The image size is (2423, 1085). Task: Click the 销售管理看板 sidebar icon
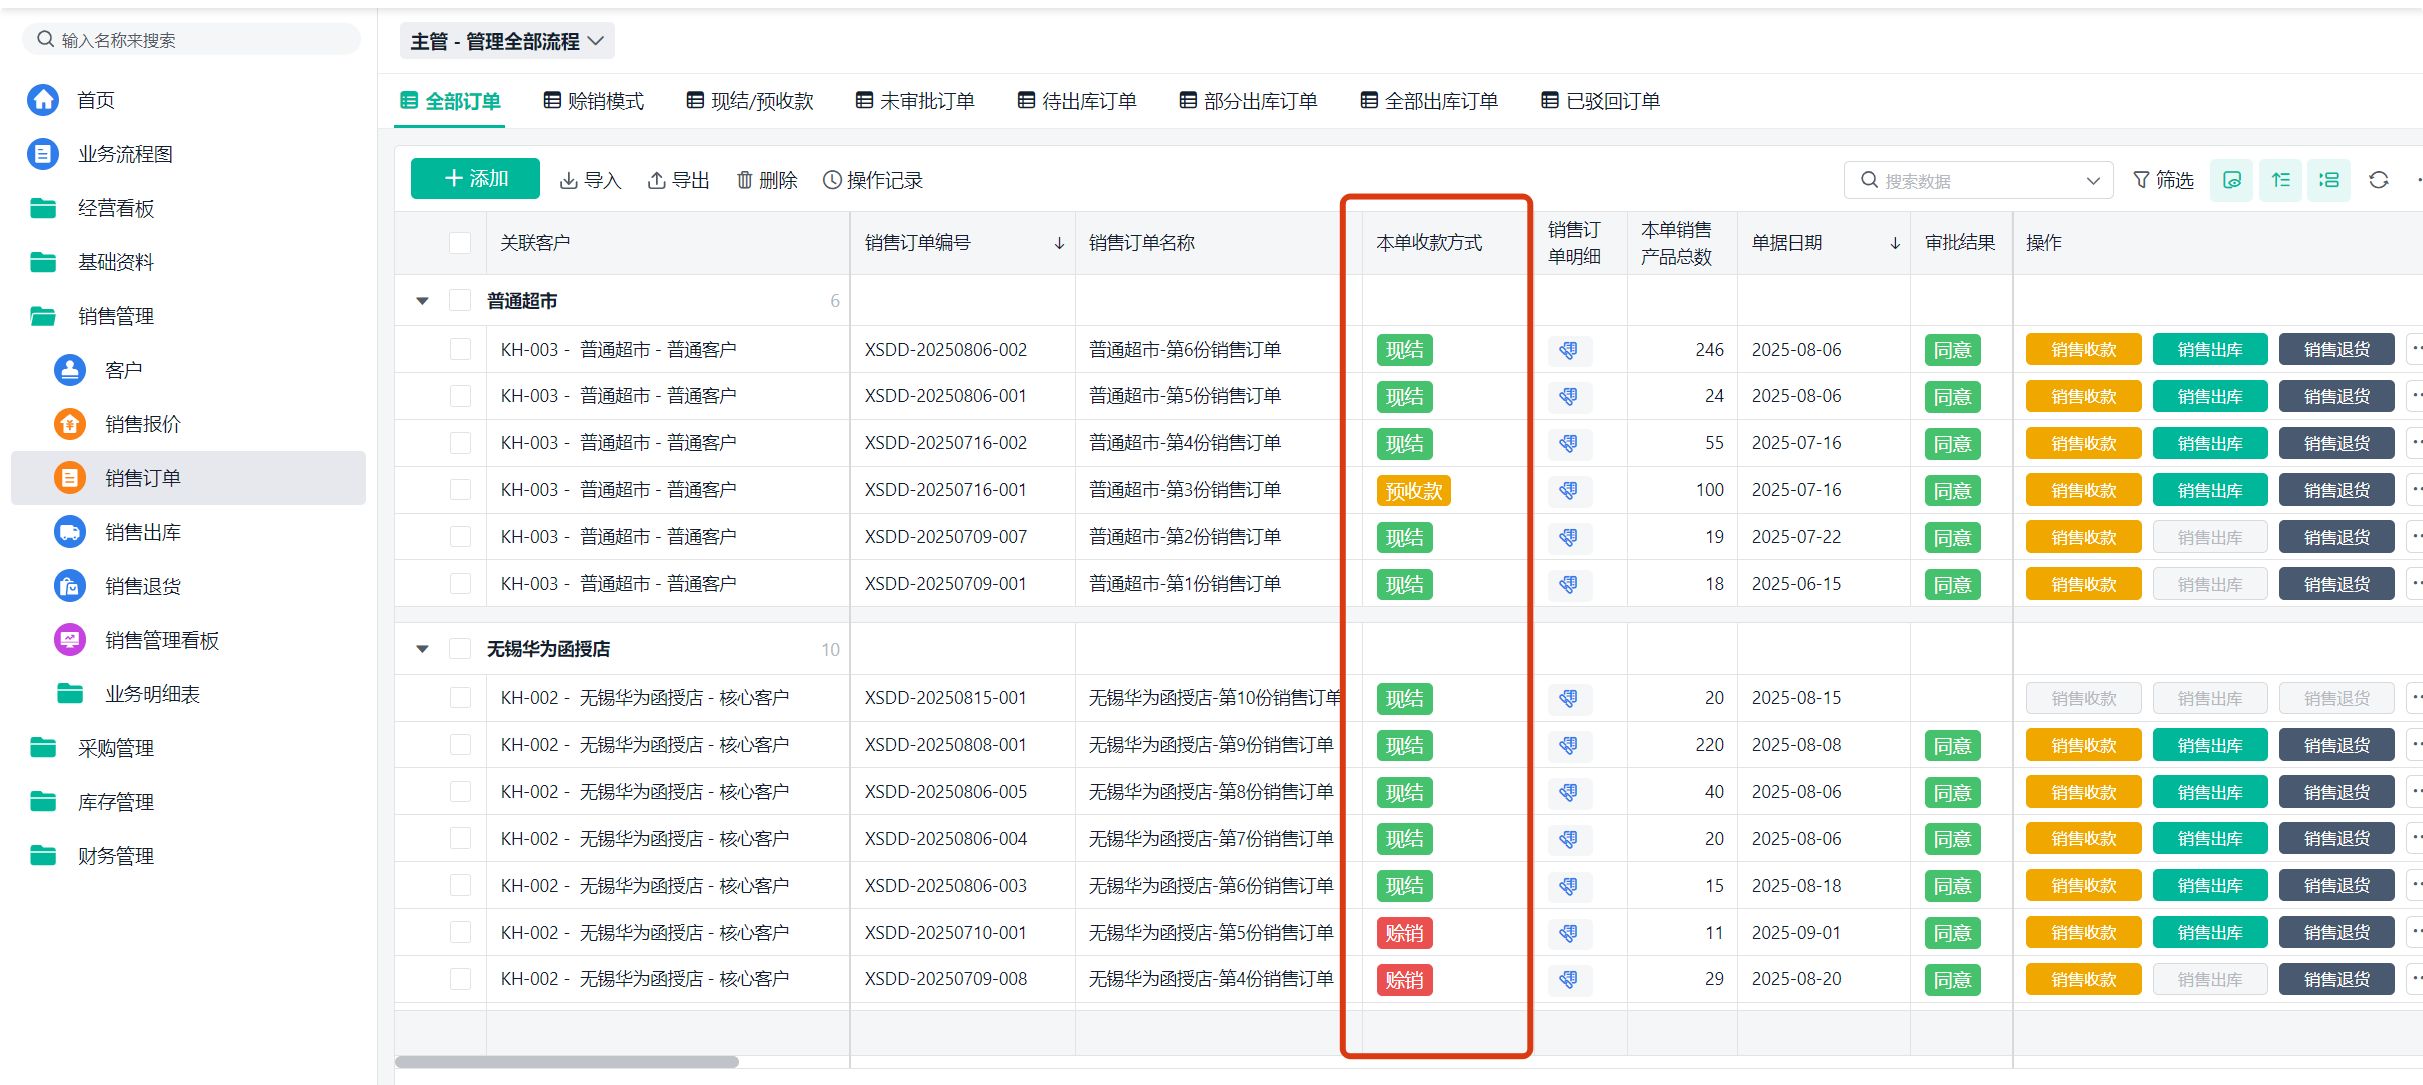(x=69, y=640)
